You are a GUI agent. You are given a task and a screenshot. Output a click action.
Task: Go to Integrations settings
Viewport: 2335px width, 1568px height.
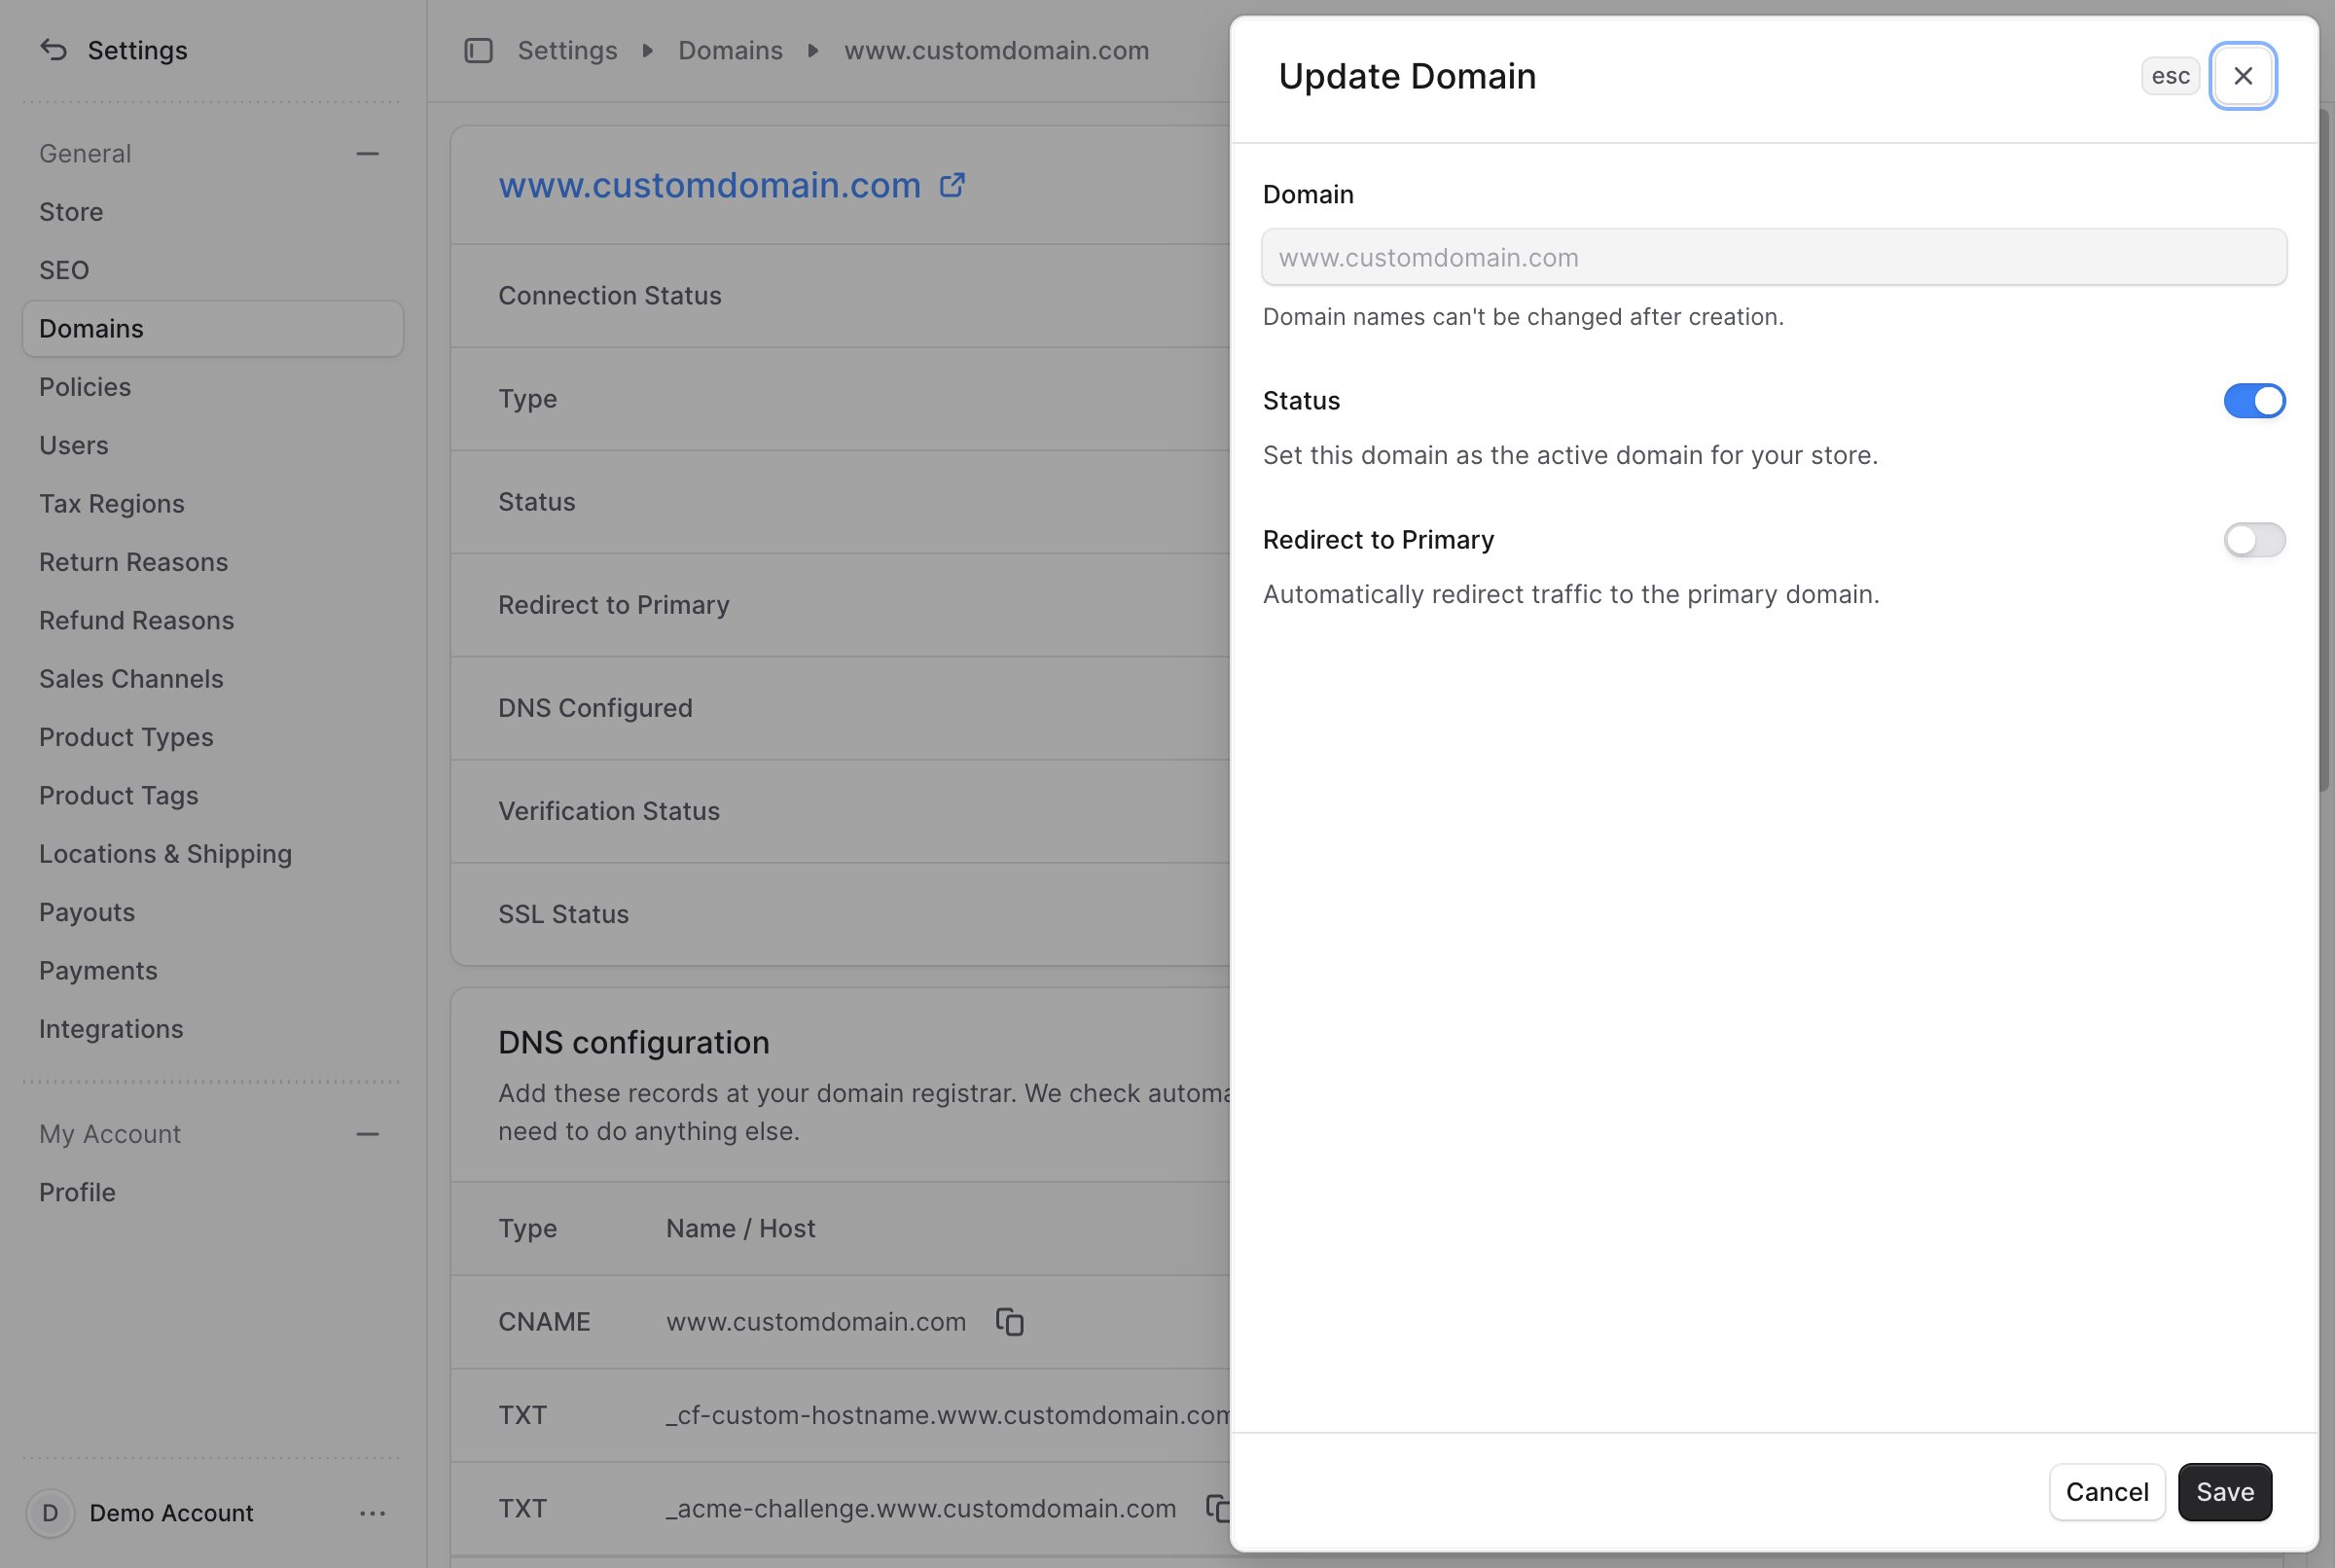(x=213, y=1029)
